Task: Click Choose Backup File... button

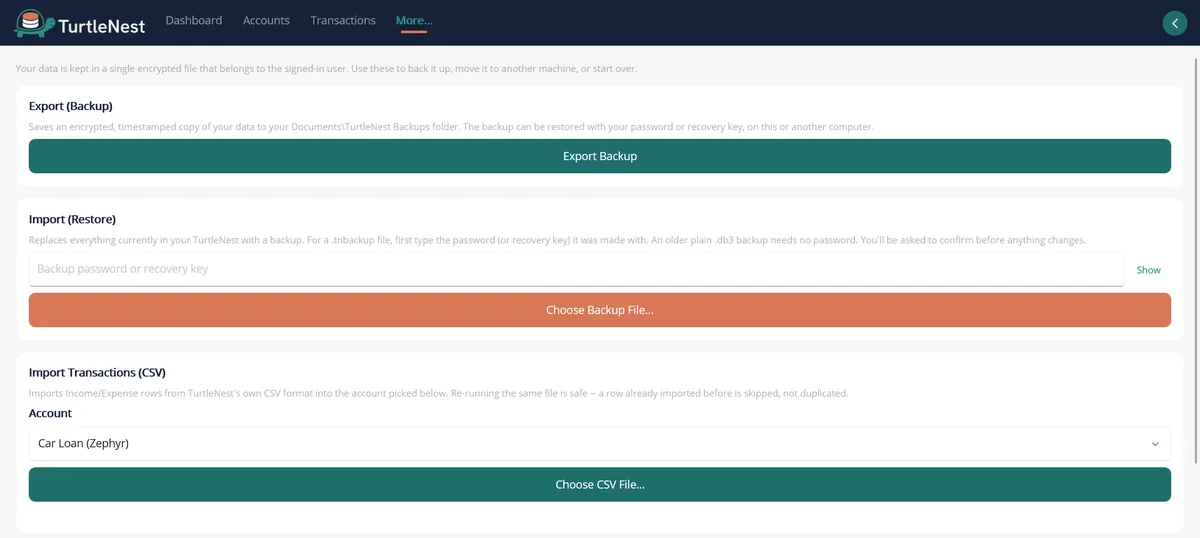Action: point(600,310)
